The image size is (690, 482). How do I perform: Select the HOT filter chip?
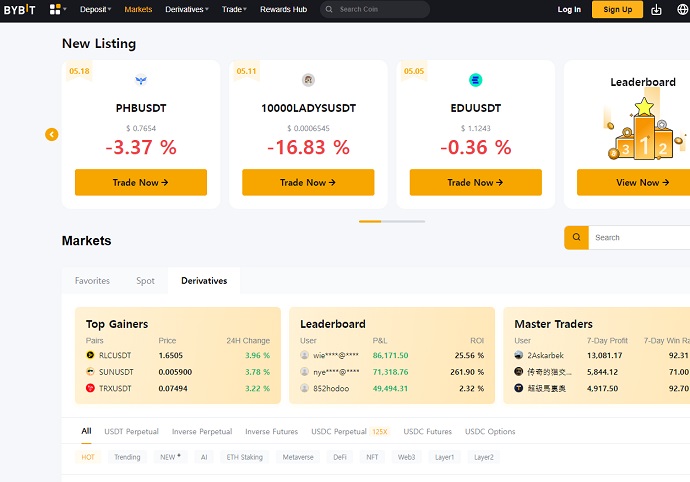click(x=88, y=457)
